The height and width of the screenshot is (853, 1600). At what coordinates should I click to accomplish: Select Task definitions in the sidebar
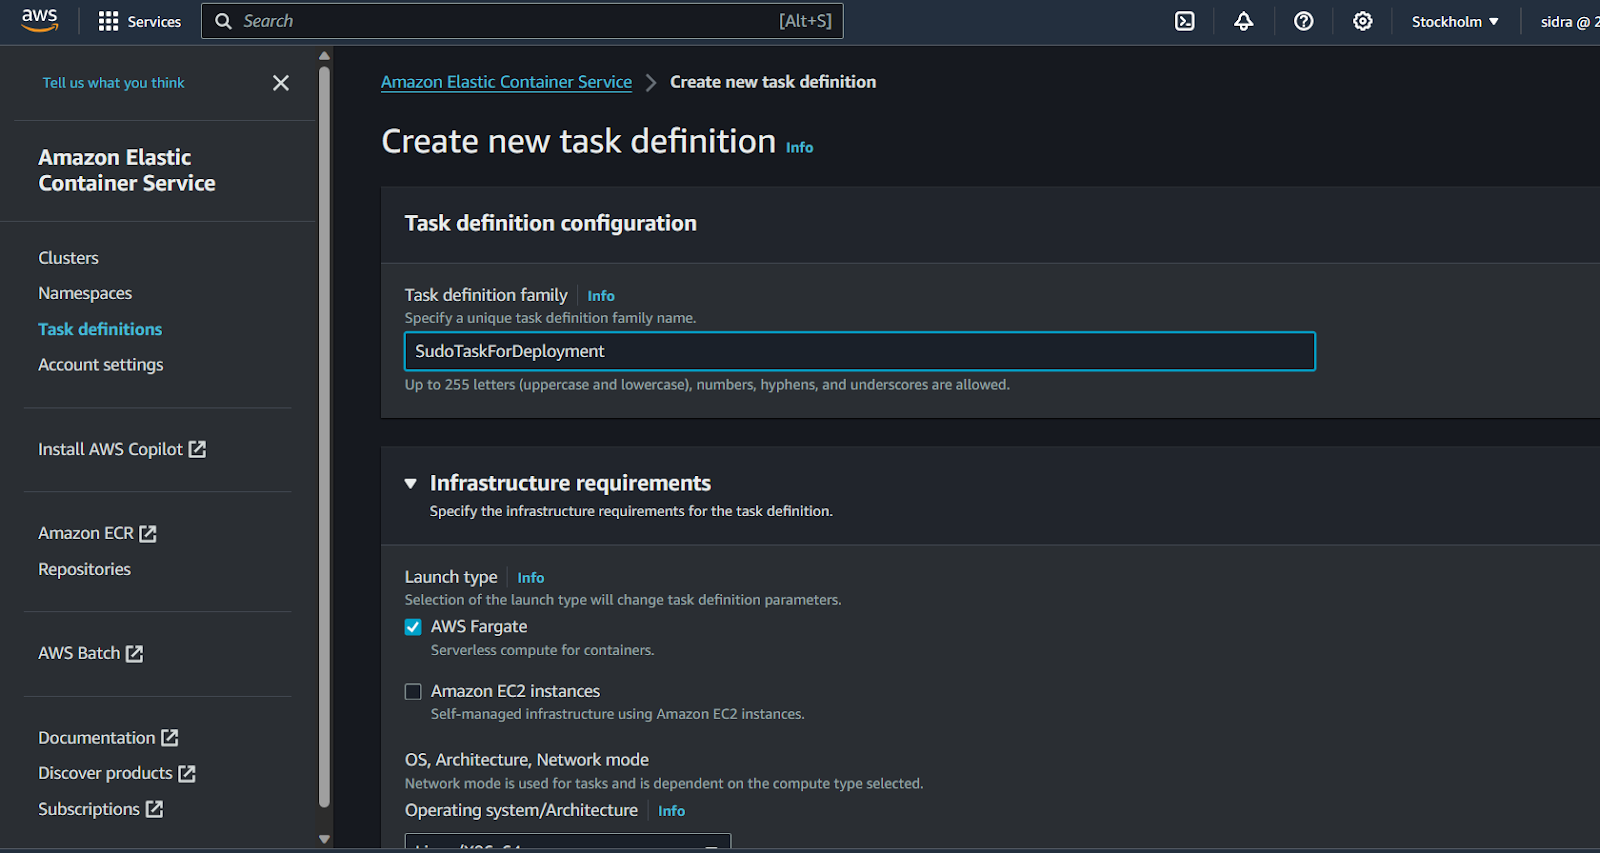coord(100,329)
